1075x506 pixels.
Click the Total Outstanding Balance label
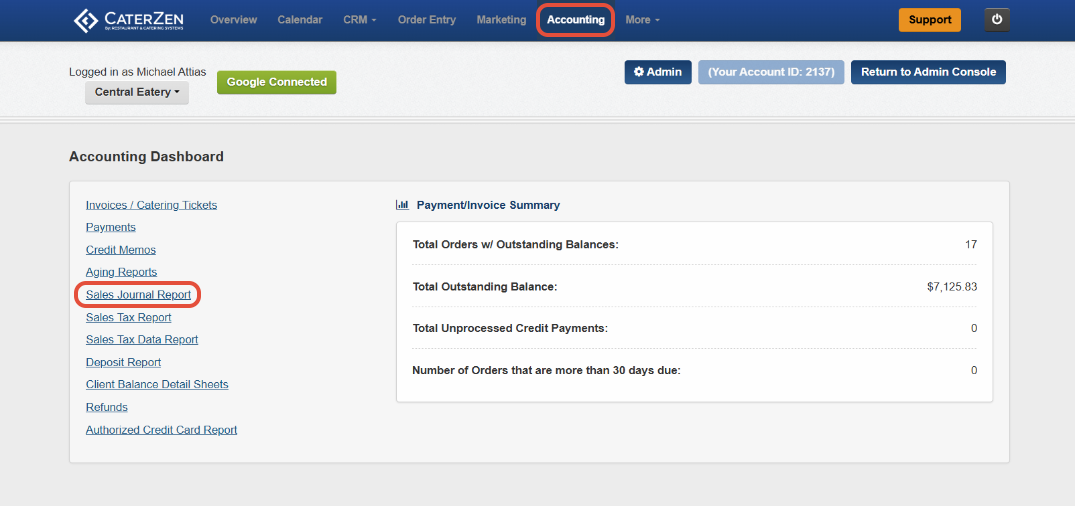point(485,287)
